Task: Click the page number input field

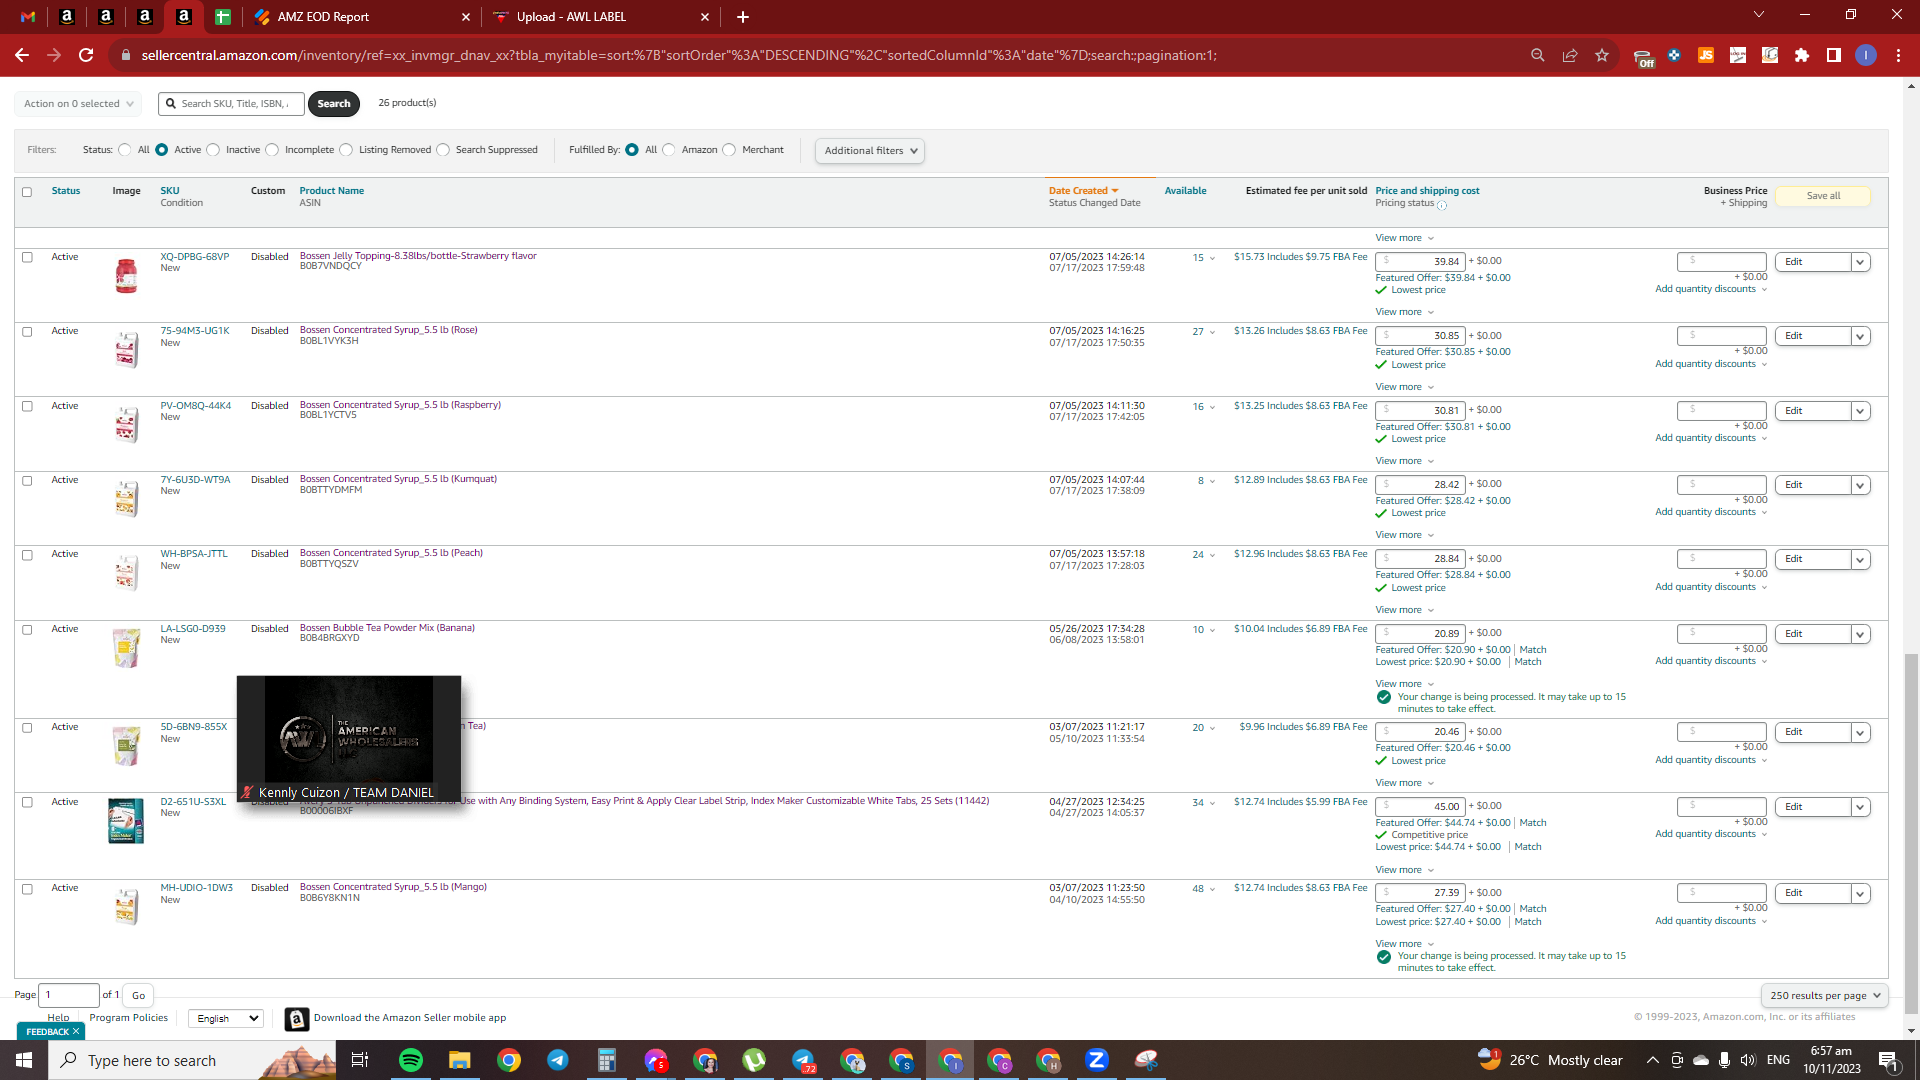Action: pos(69,995)
